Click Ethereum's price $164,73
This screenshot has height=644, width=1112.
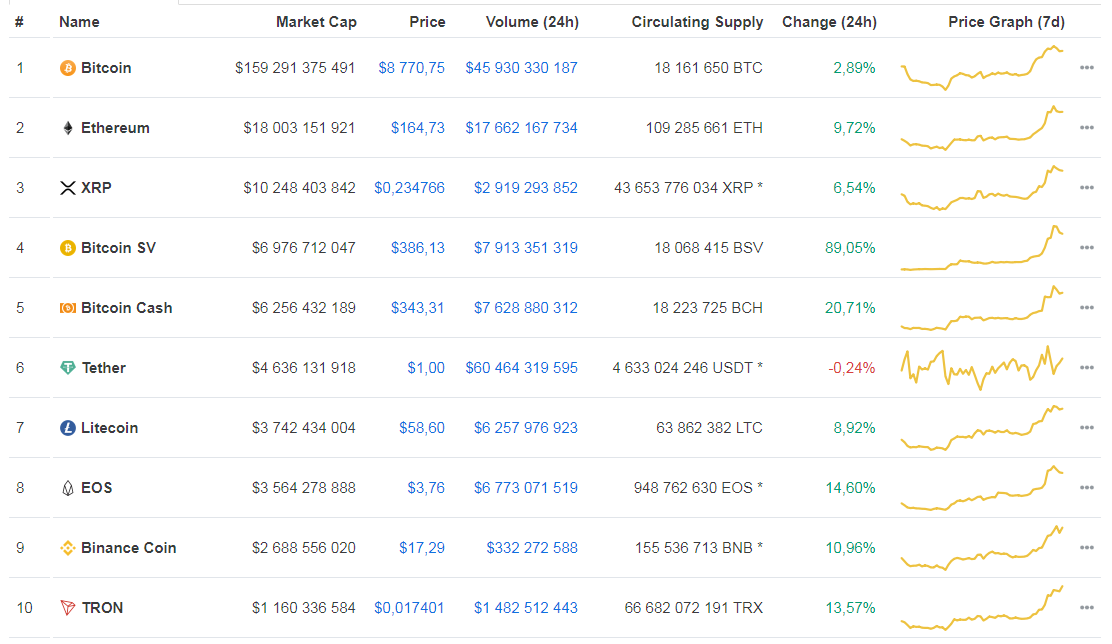(x=418, y=128)
